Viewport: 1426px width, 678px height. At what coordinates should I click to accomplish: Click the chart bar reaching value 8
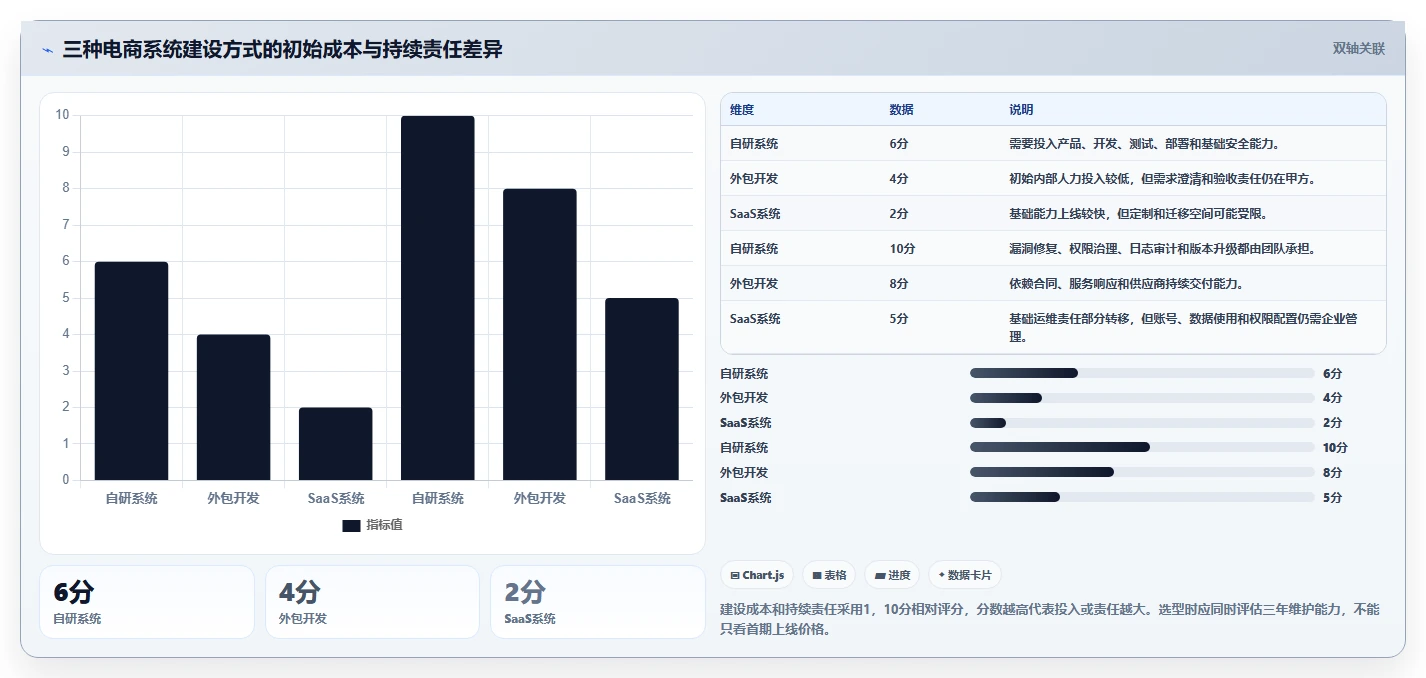pyautogui.click(x=539, y=334)
